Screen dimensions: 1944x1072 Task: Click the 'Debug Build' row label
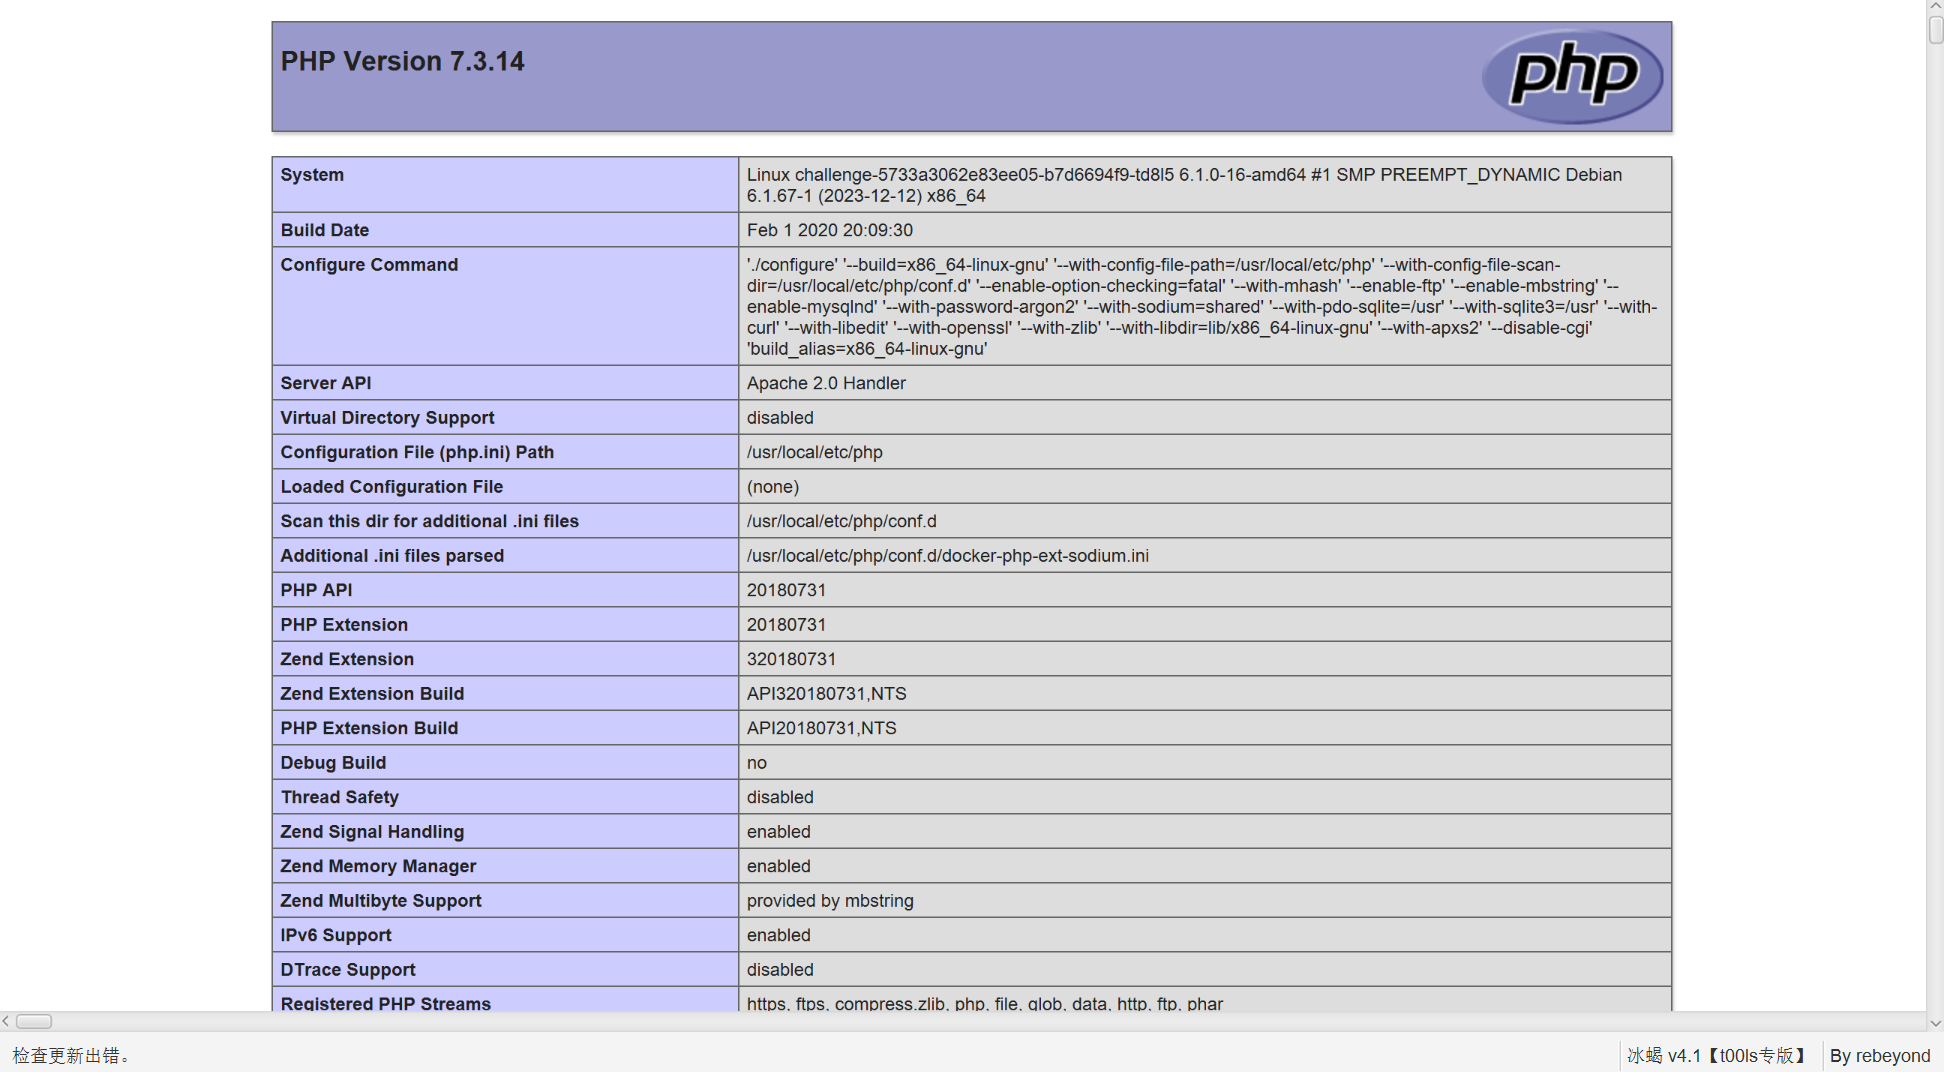click(333, 763)
